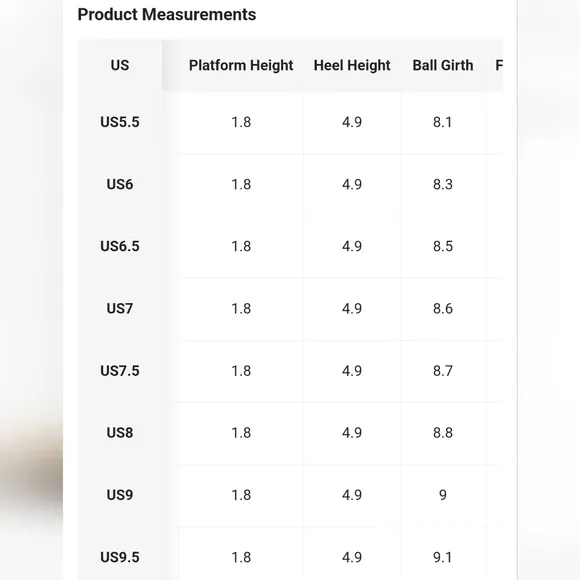Select the US8 size row label
580x580 pixels.
(x=120, y=433)
